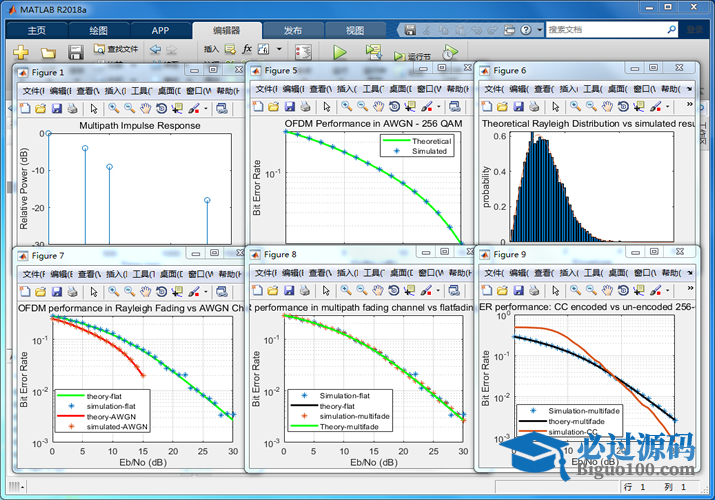Screen dimensions: 715x500
Task: Open Brush dropdown arrow in Figure 8 toolbar
Action: [x=438, y=290]
